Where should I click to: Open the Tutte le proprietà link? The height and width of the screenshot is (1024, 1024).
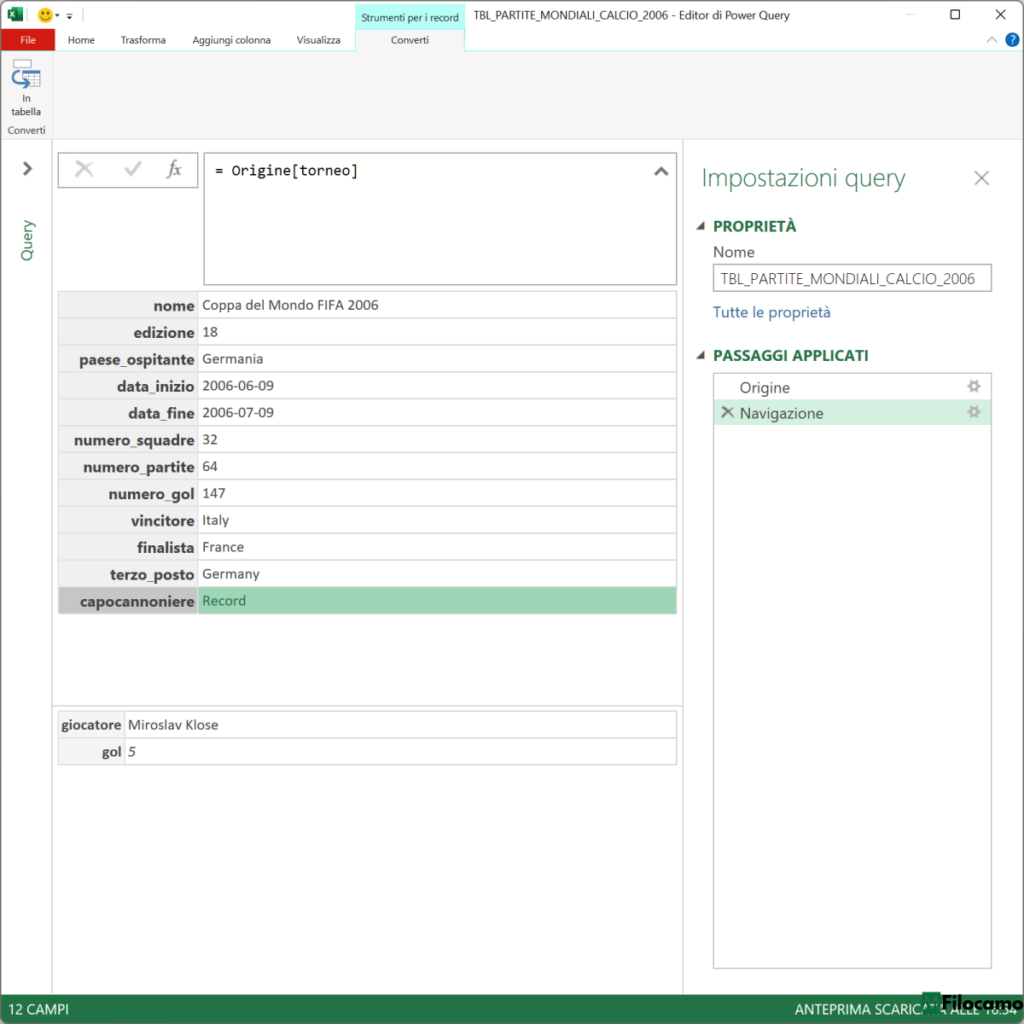tap(771, 312)
